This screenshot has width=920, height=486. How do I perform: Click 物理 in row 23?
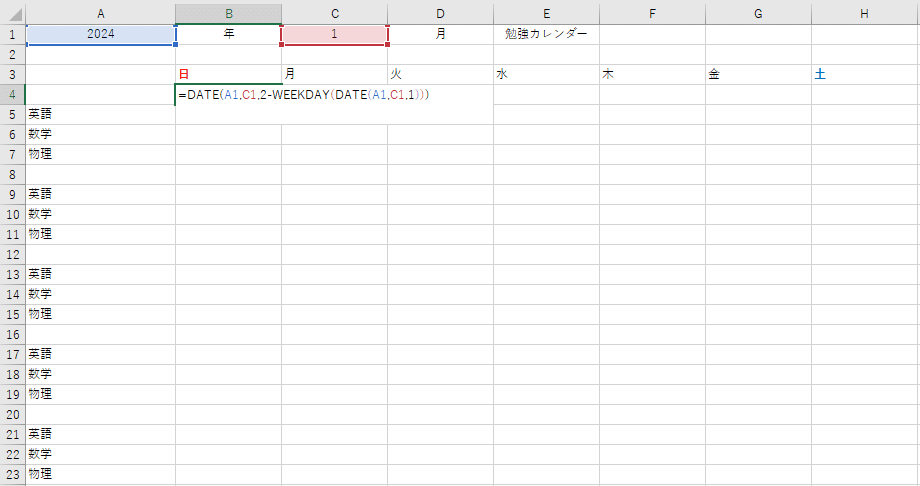100,474
